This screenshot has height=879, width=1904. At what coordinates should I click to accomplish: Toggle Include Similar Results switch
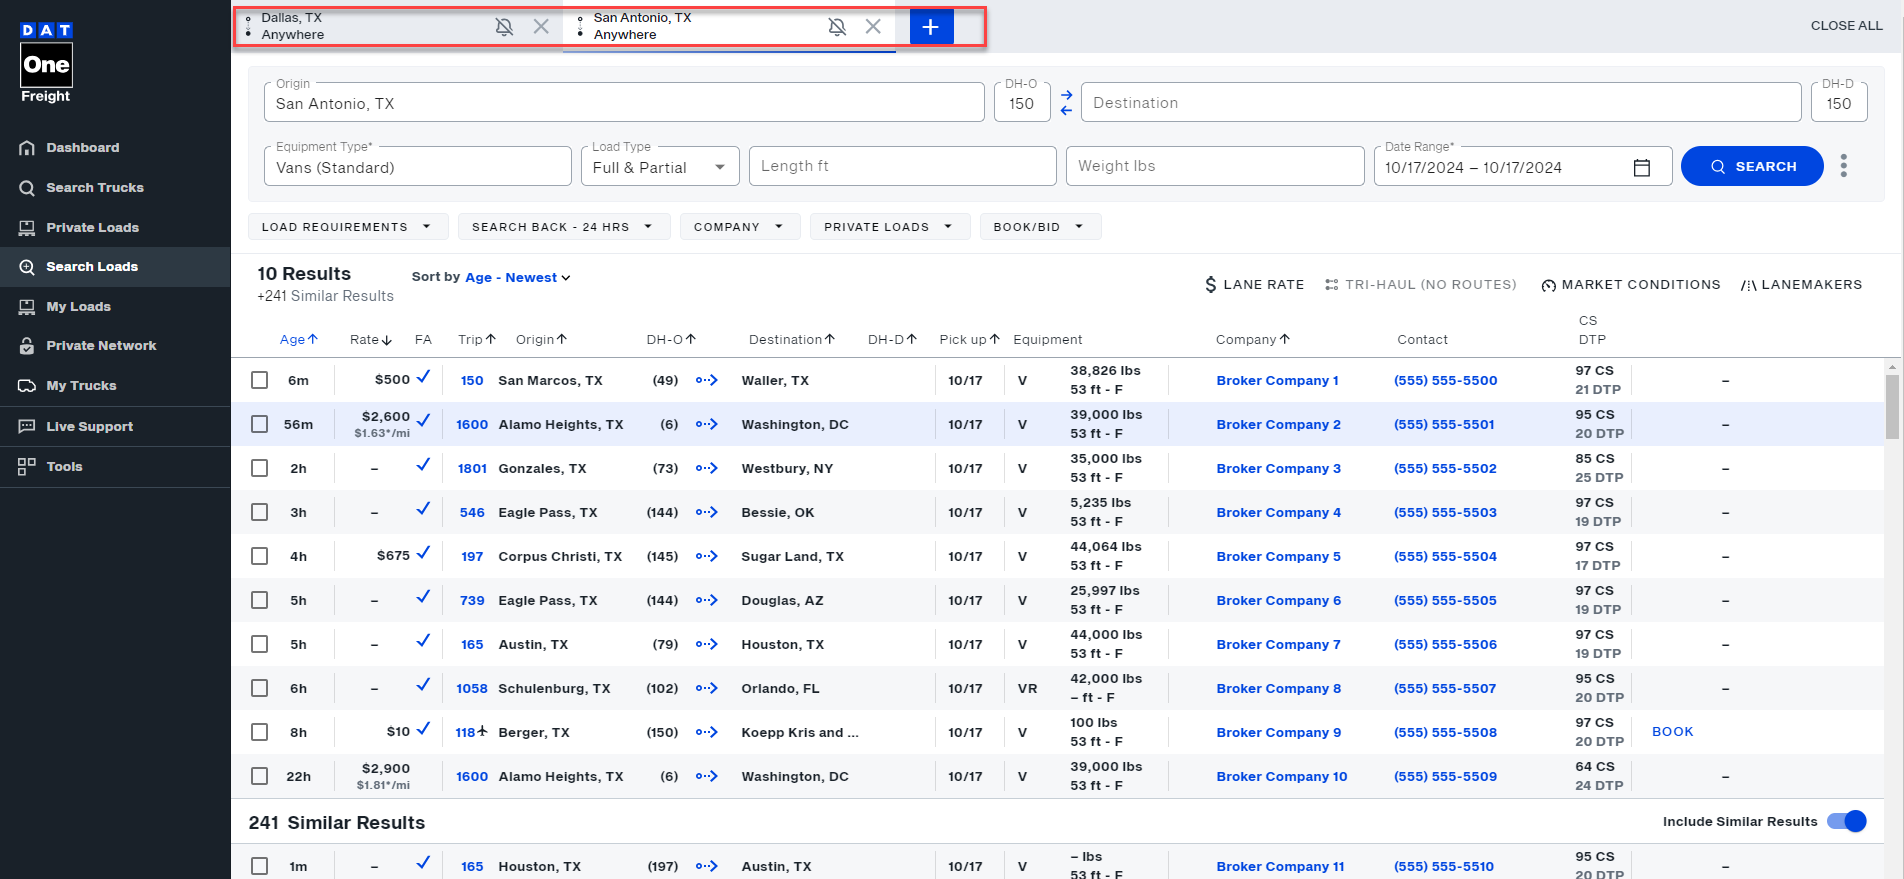1846,821
